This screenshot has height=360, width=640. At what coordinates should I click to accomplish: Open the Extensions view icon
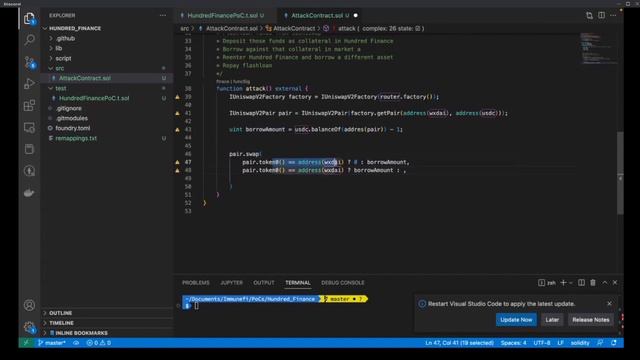[x=29, y=105]
